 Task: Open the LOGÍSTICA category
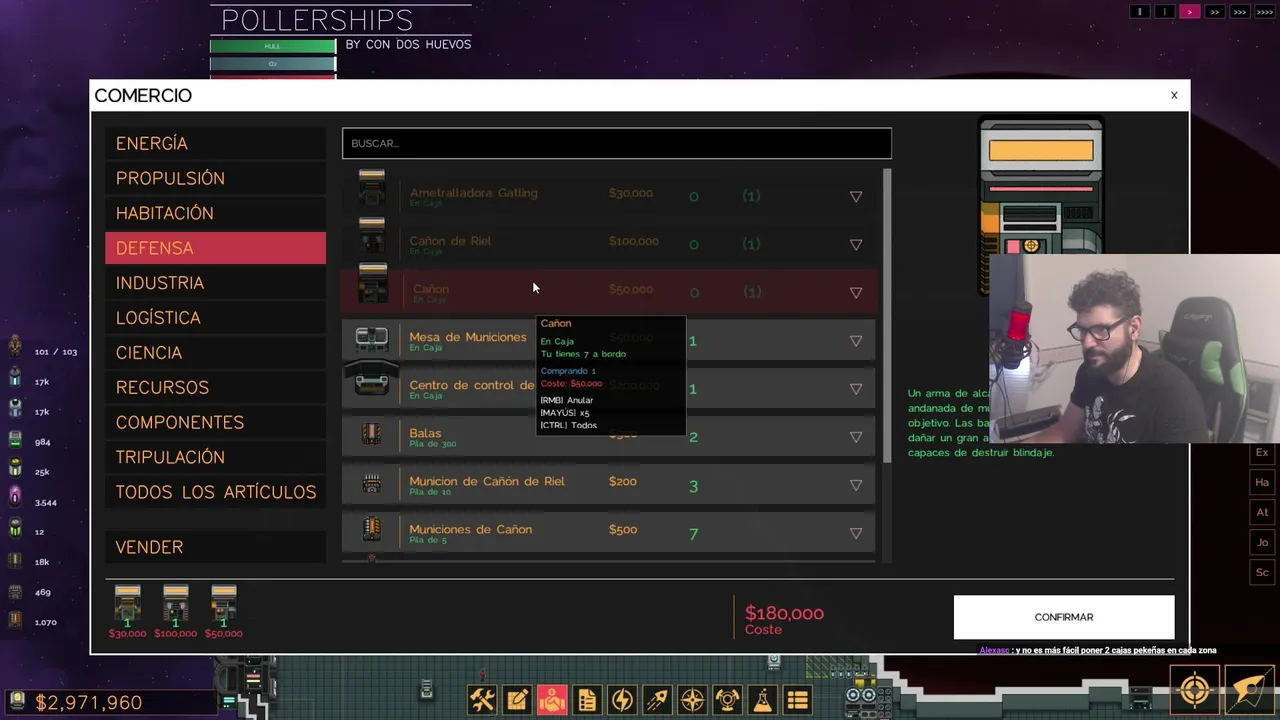click(x=215, y=318)
